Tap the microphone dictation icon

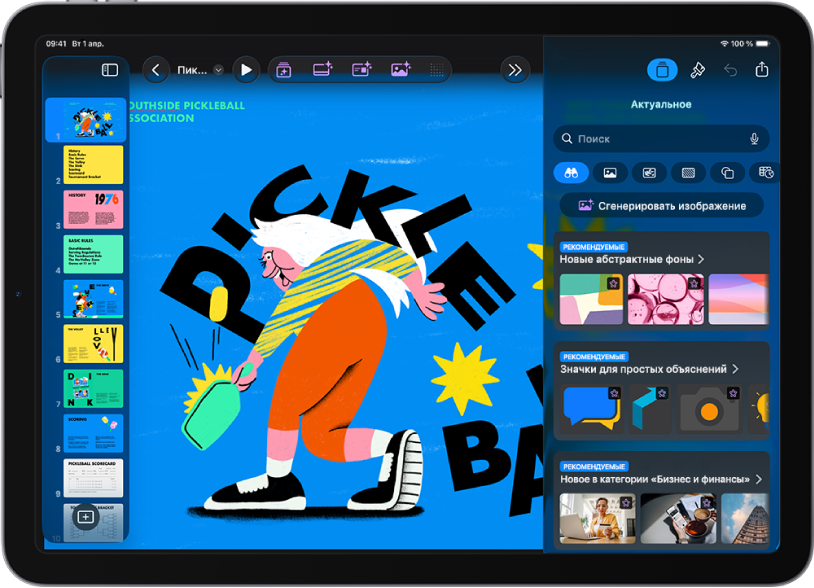pos(754,139)
